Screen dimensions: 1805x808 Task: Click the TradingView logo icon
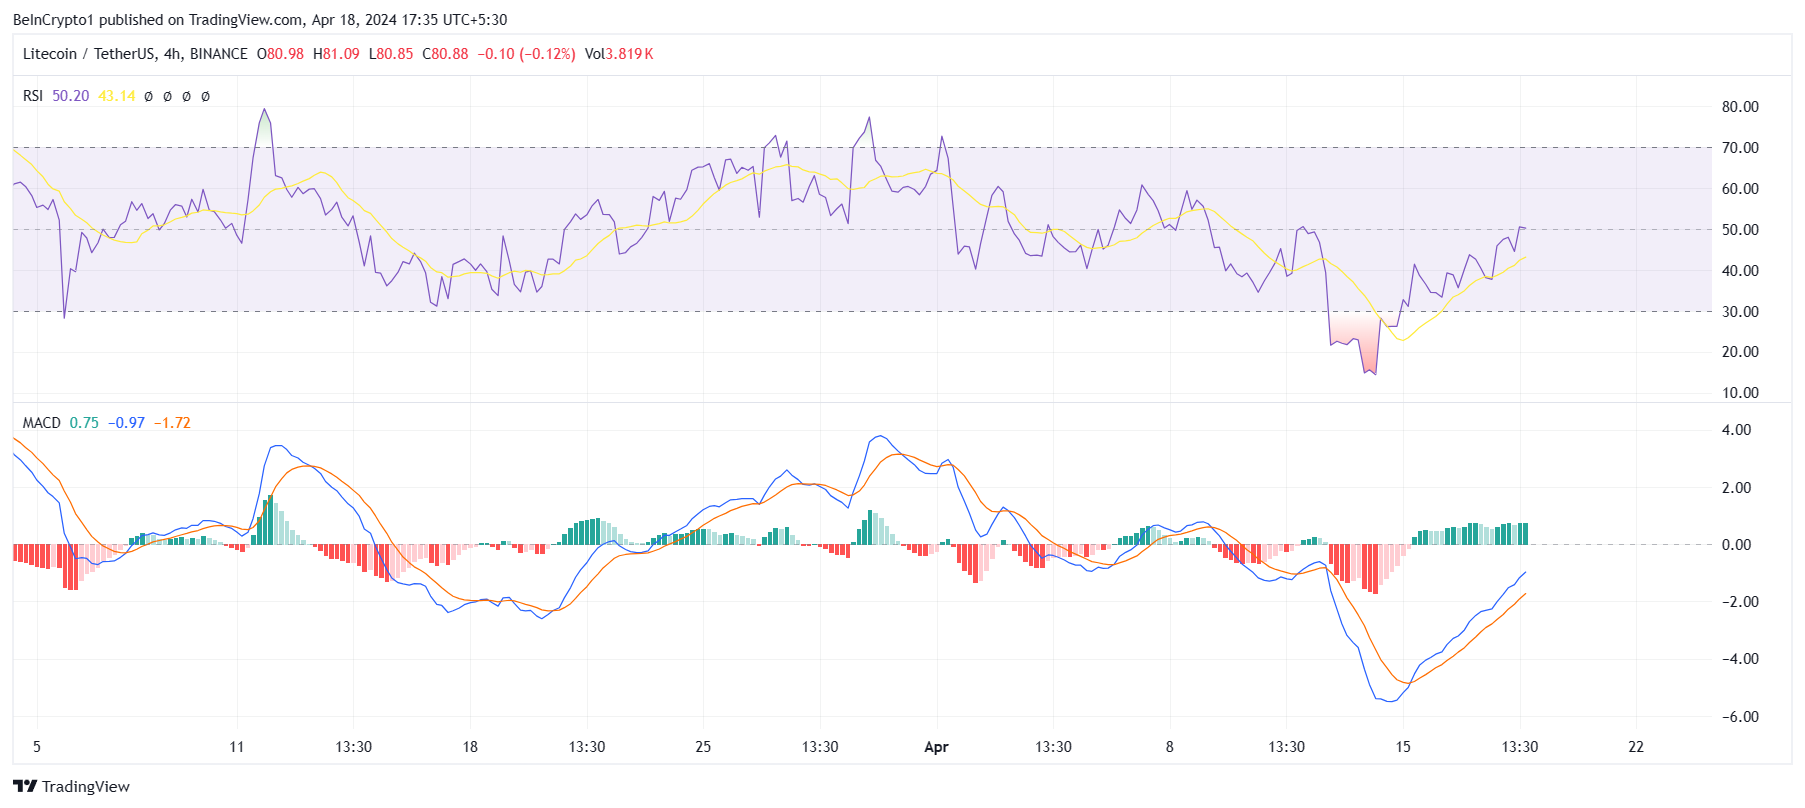point(25,787)
